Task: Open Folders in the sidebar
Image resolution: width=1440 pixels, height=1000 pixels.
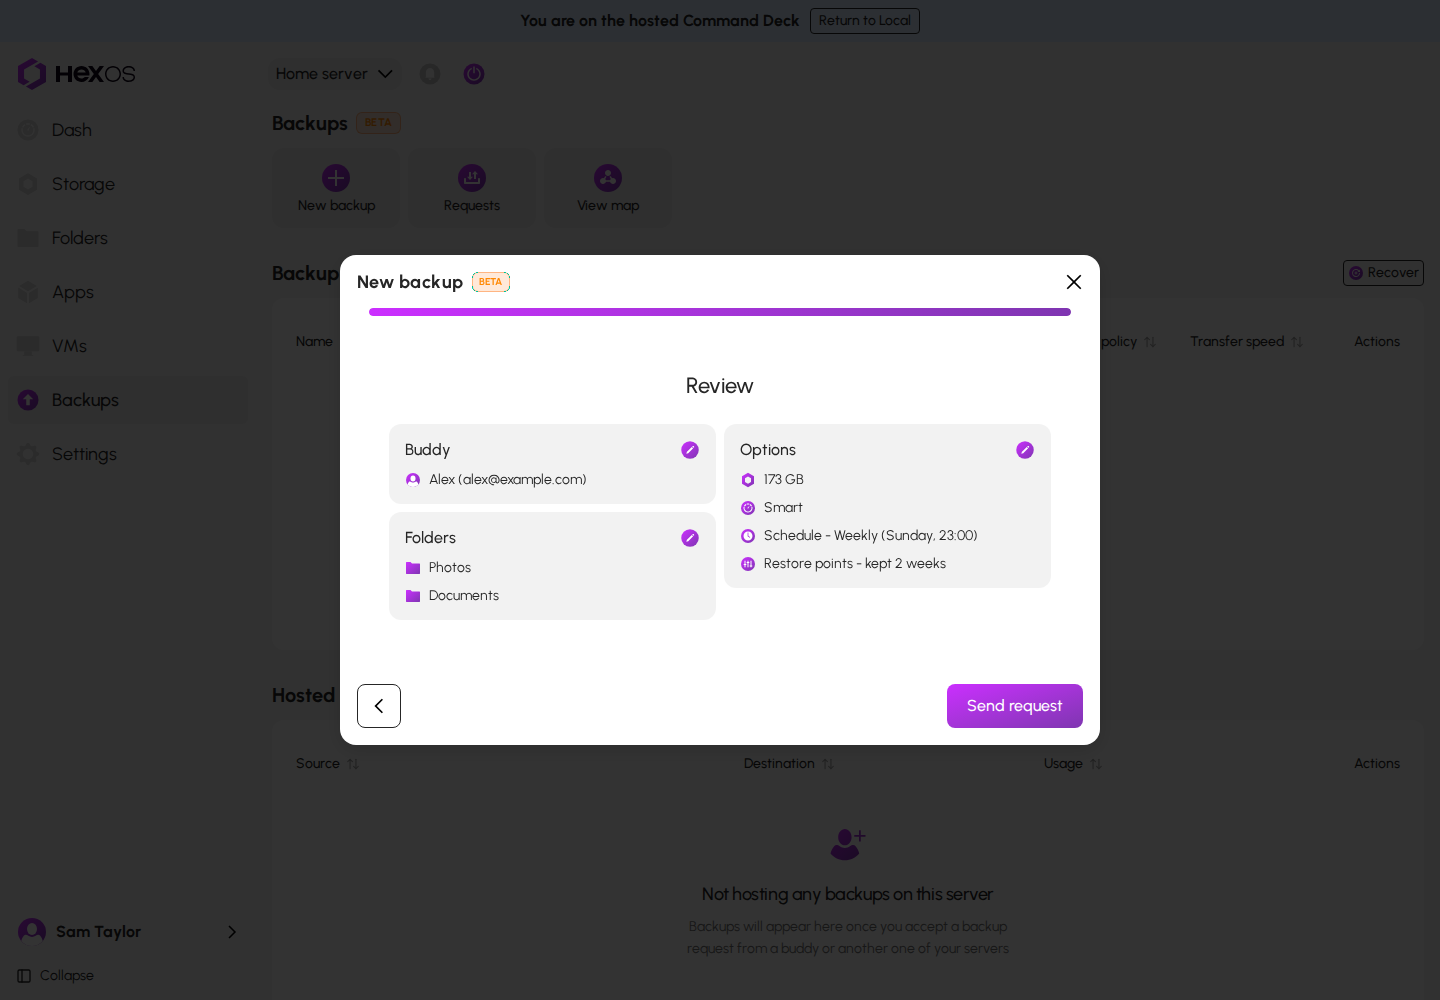Action: coord(128,238)
